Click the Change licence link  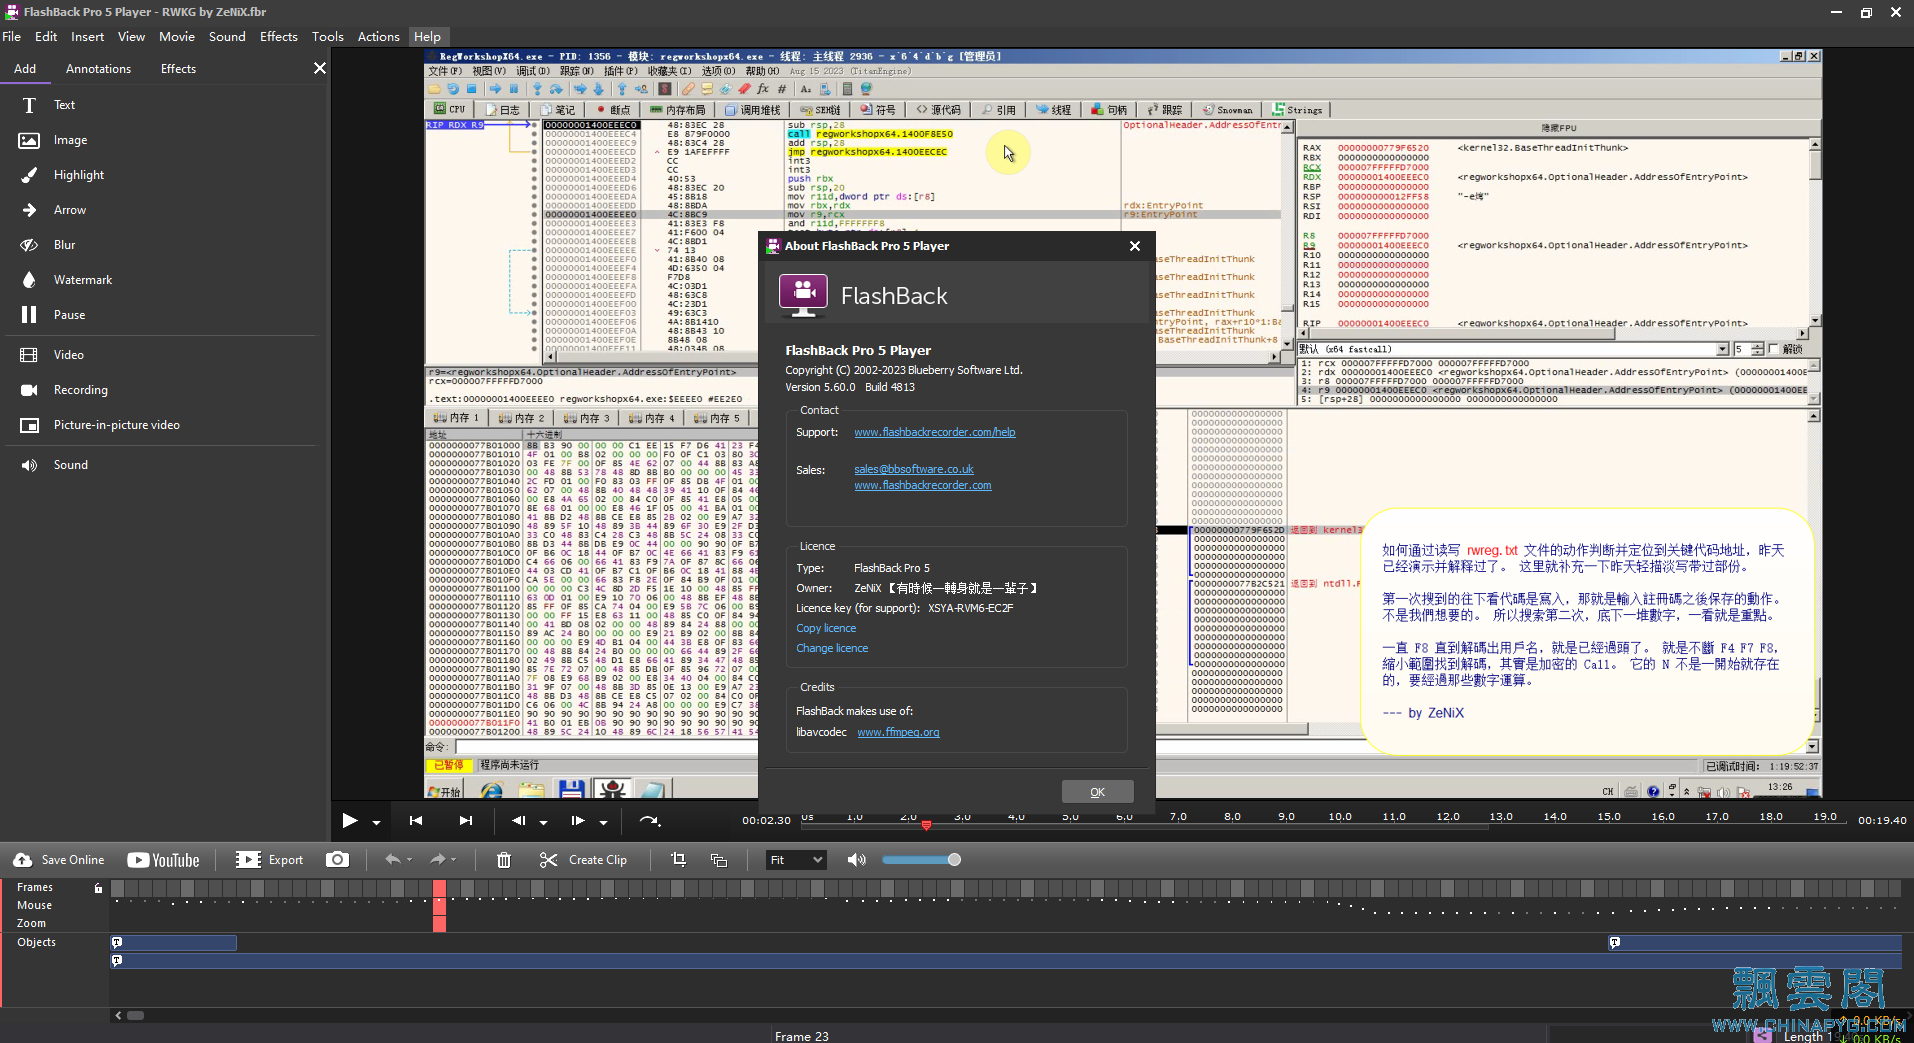click(832, 648)
